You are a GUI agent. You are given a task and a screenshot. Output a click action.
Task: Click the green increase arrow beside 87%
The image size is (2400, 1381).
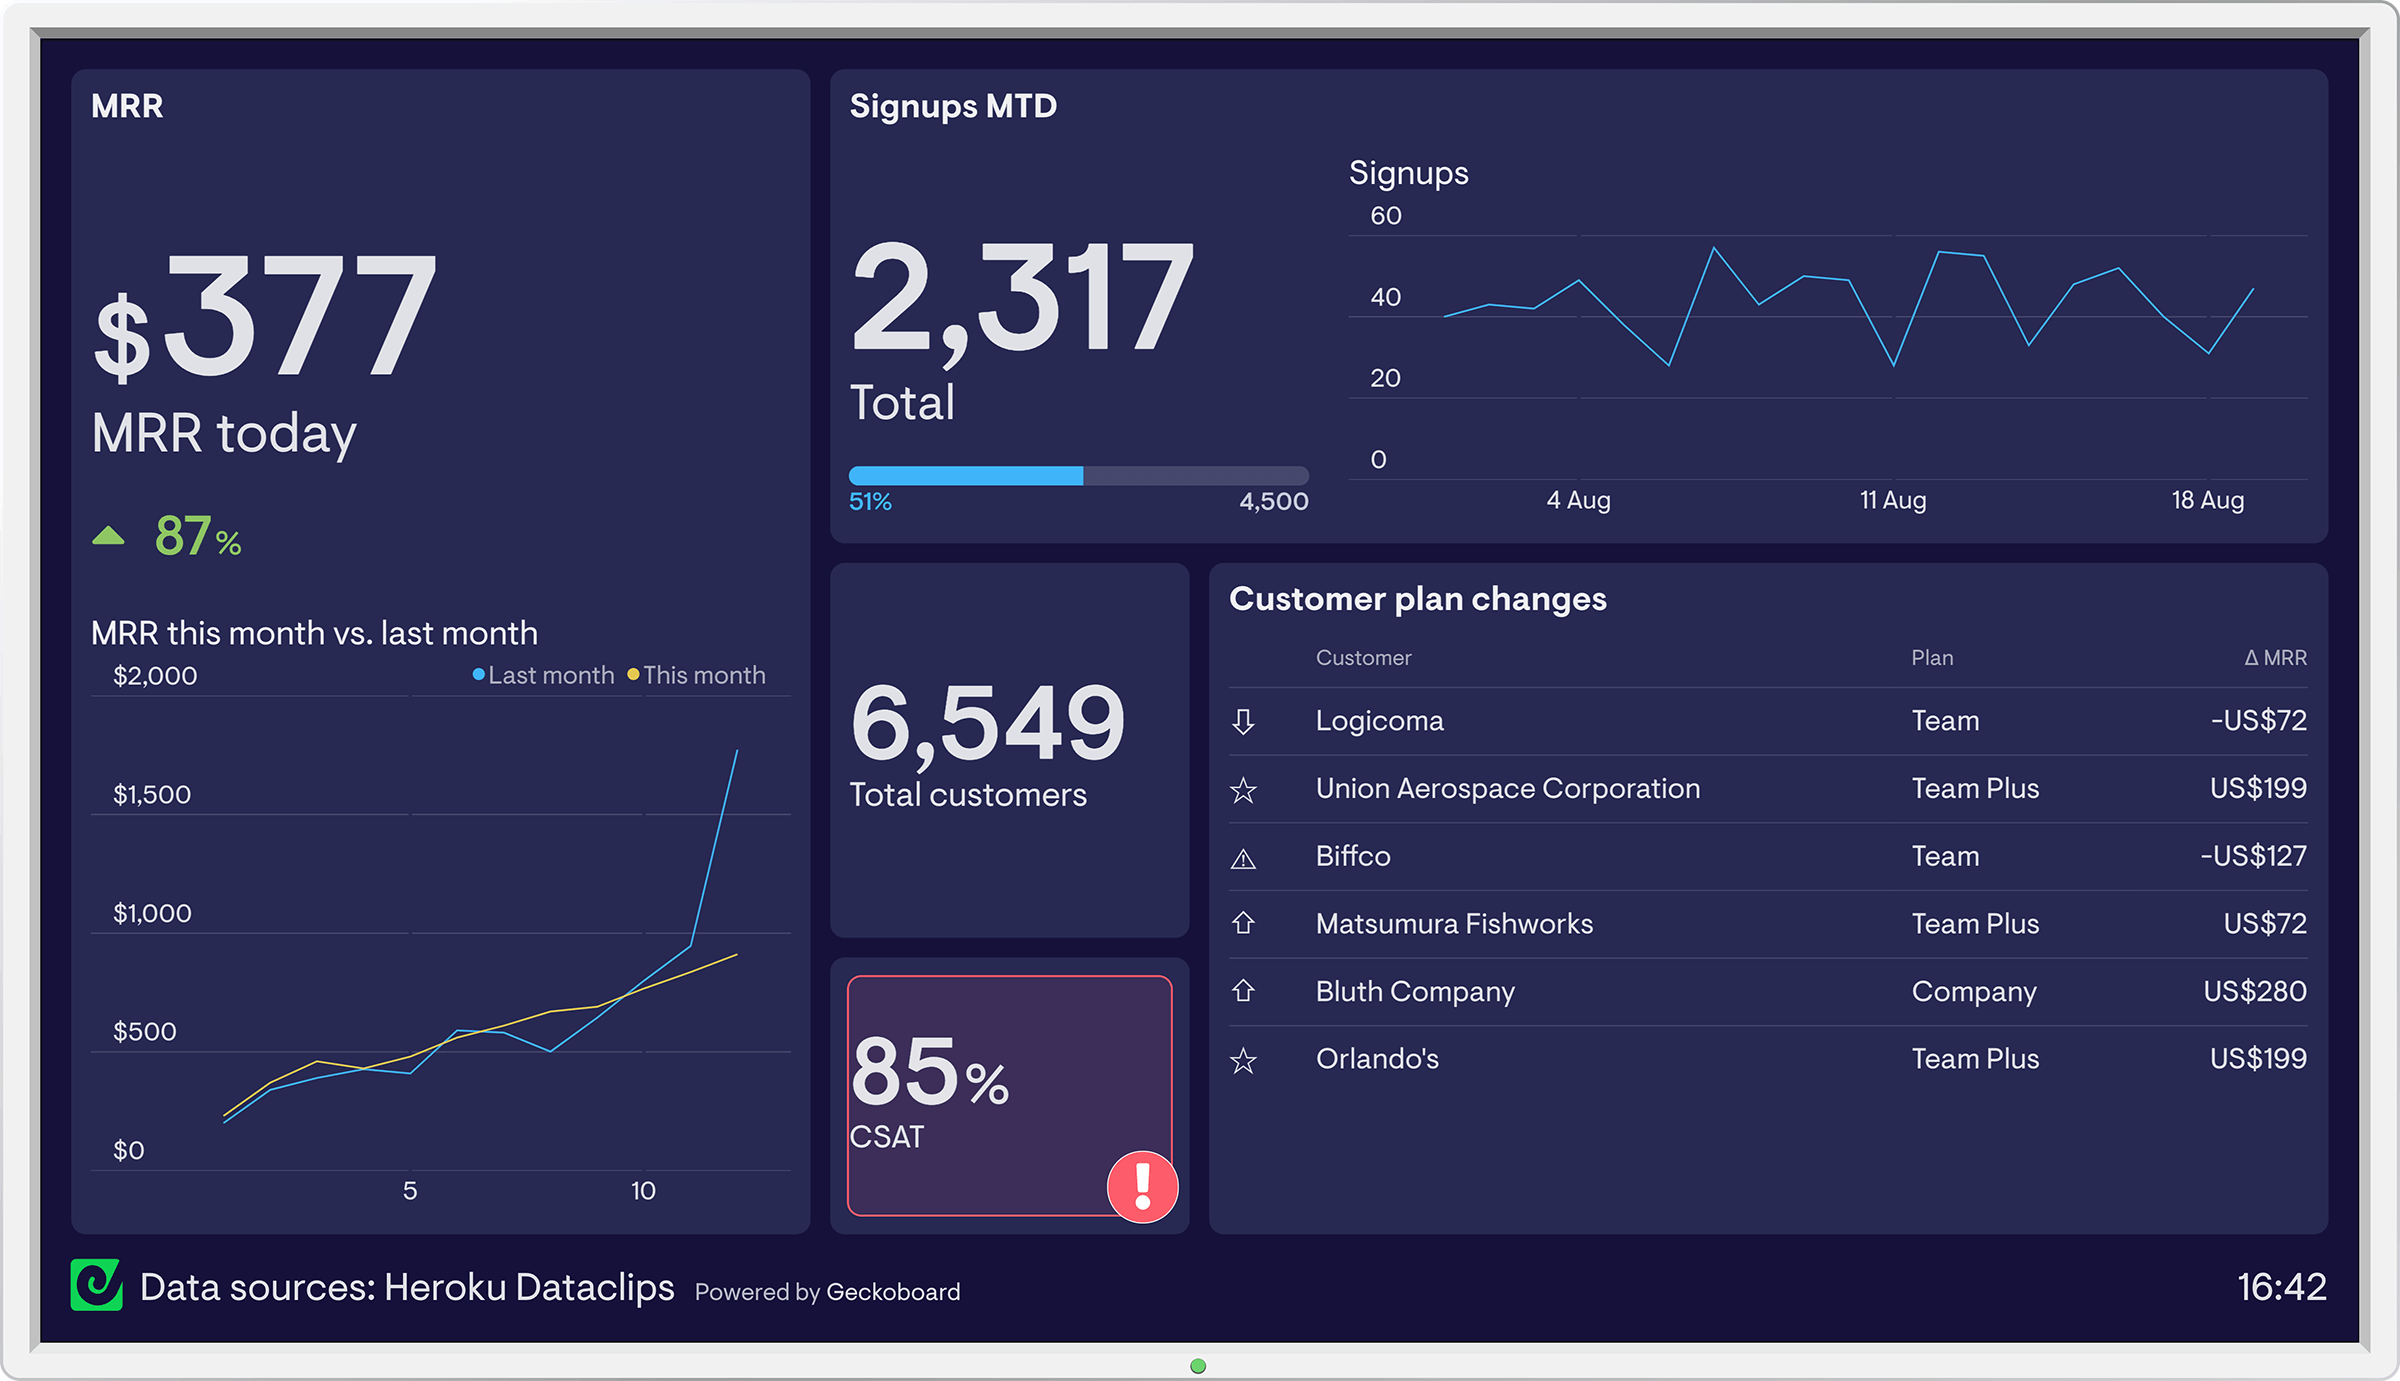point(110,535)
